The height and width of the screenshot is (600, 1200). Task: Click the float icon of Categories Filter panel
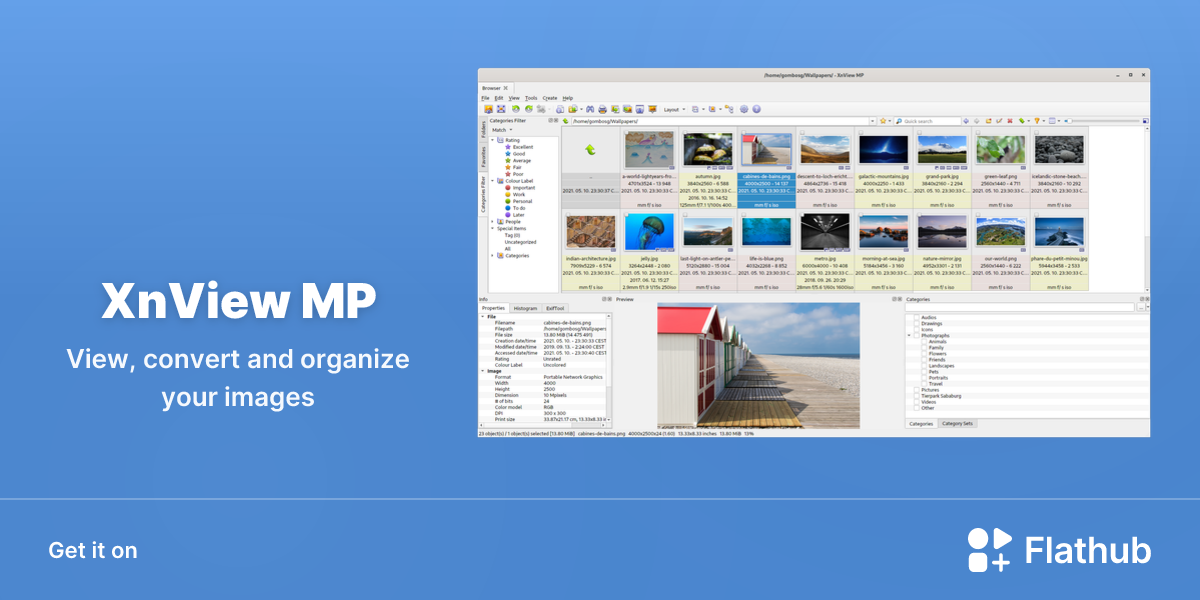550,120
